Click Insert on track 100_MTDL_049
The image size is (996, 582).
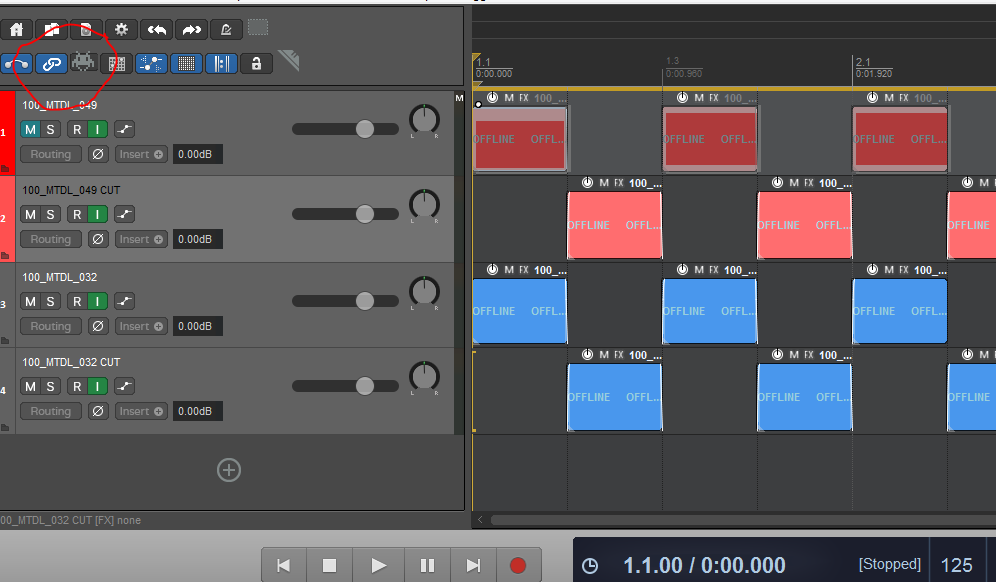[x=141, y=154]
